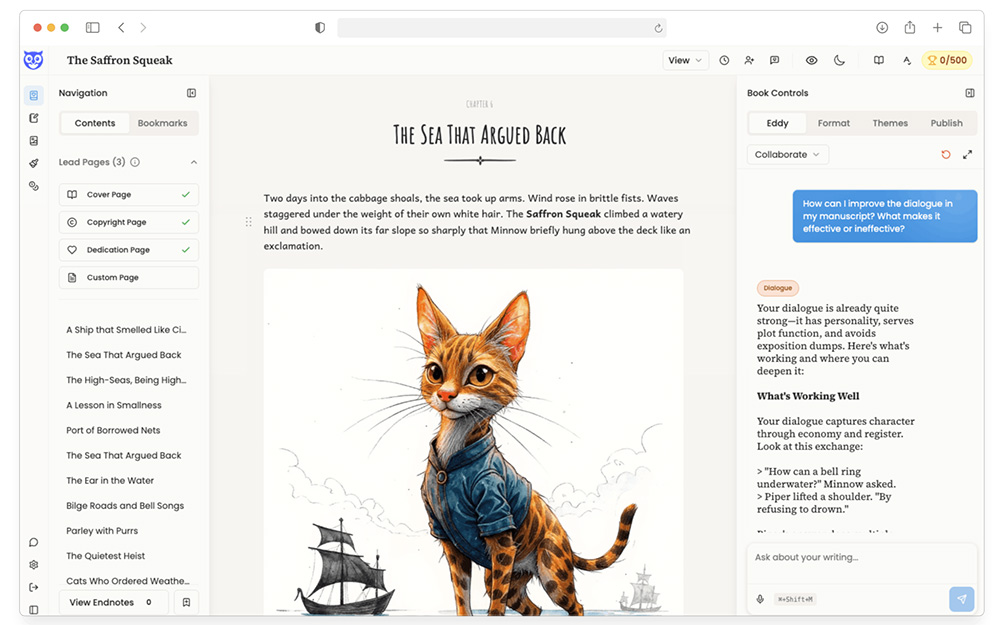Click the Ask about your writing field
The width and height of the screenshot is (1000, 625).
click(860, 557)
